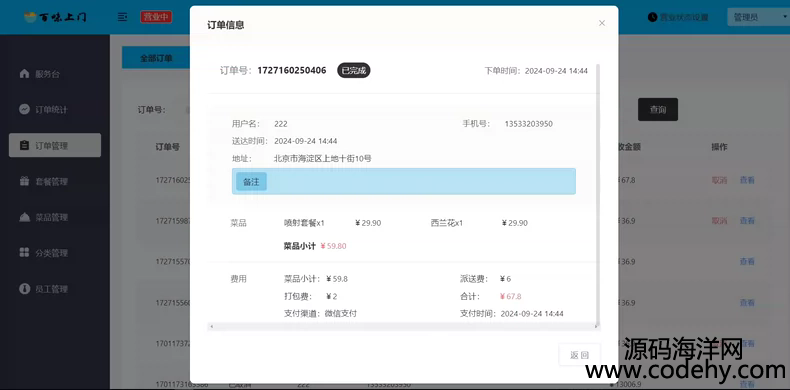This screenshot has height=390, width=790.
Task: Click the dialog's vertical scrollbar
Action: click(598, 193)
